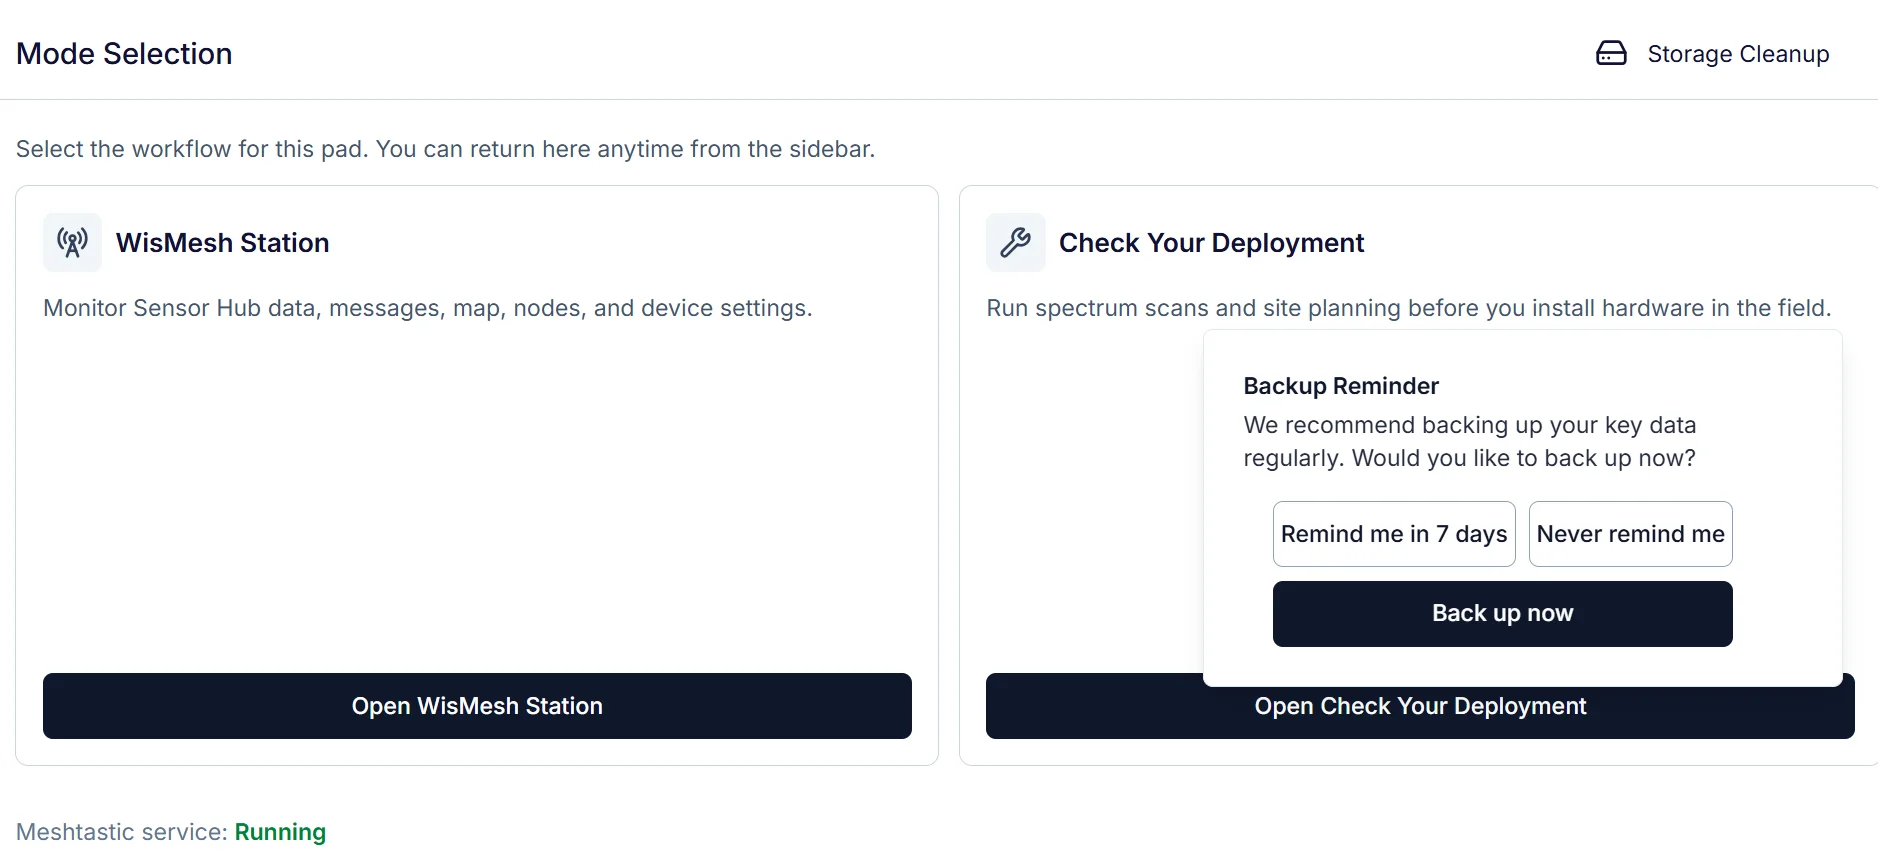The height and width of the screenshot is (856, 1878).
Task: Click the Mode Selection page title
Action: [x=124, y=54]
